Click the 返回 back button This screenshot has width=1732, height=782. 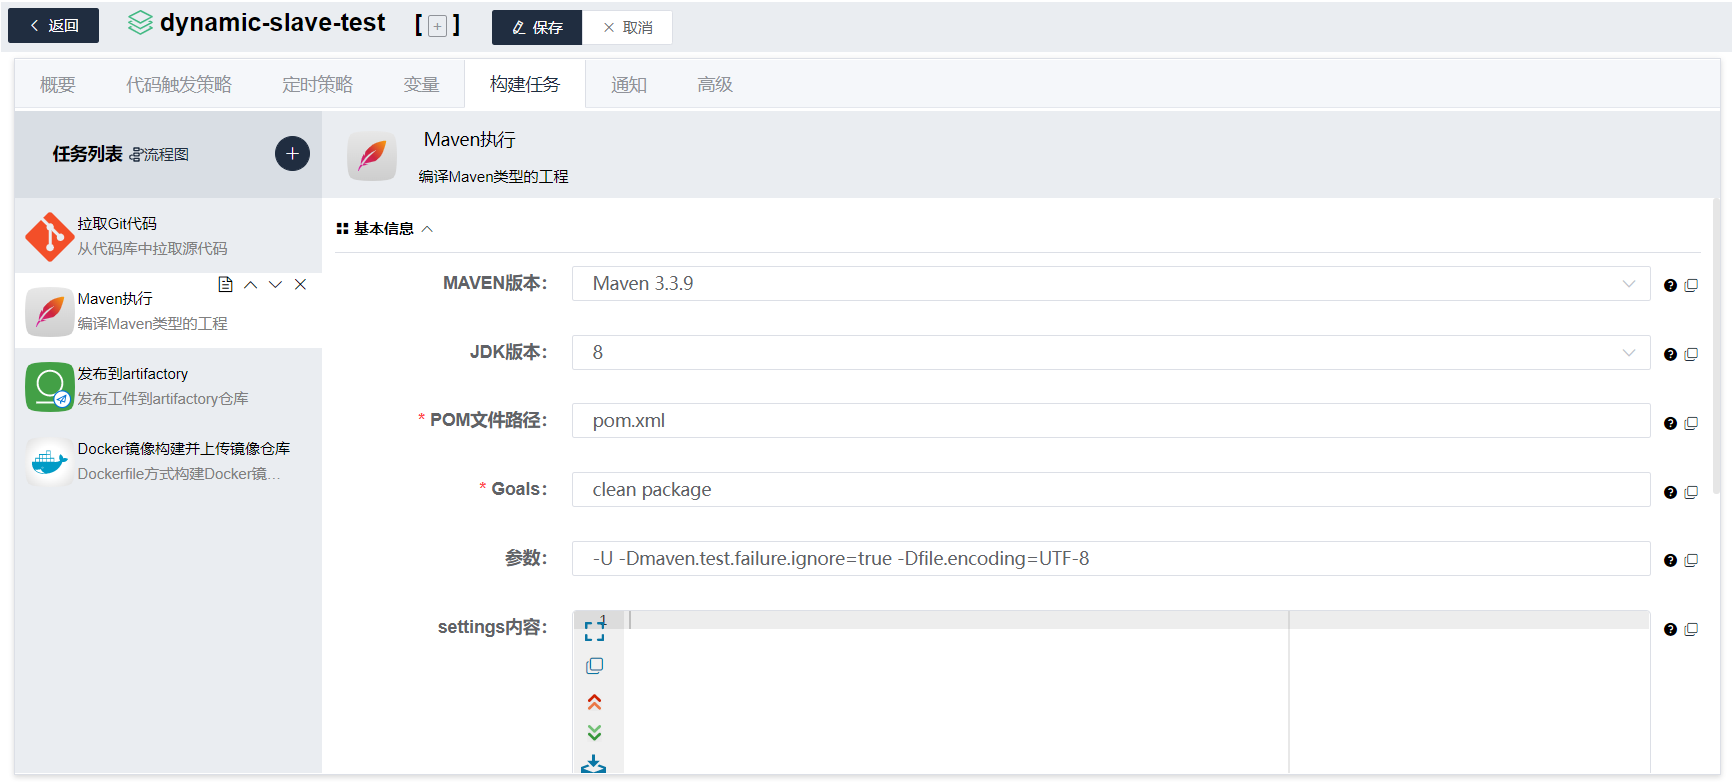[53, 26]
